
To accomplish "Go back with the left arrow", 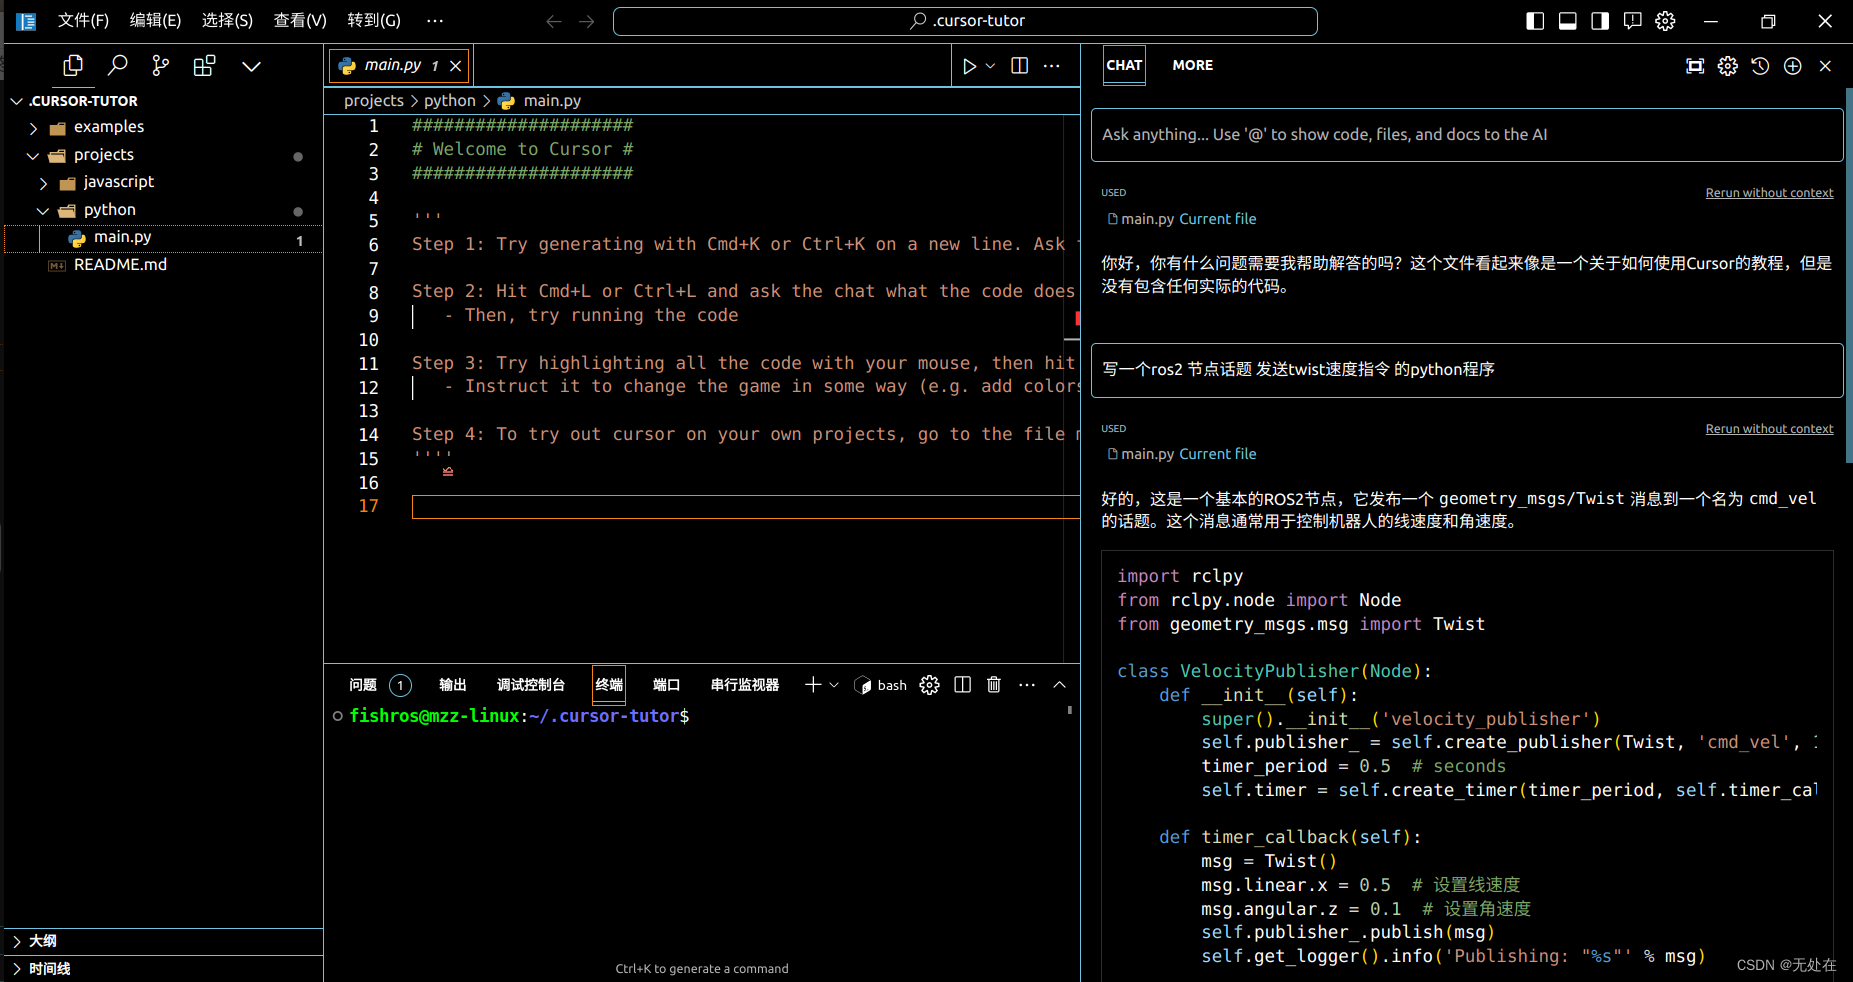I will tap(554, 21).
